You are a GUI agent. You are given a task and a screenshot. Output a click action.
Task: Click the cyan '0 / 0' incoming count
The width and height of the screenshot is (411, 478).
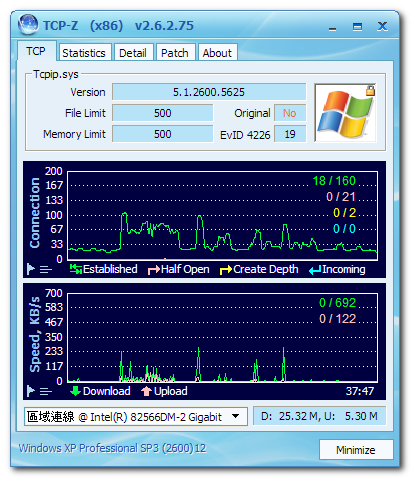point(344,228)
